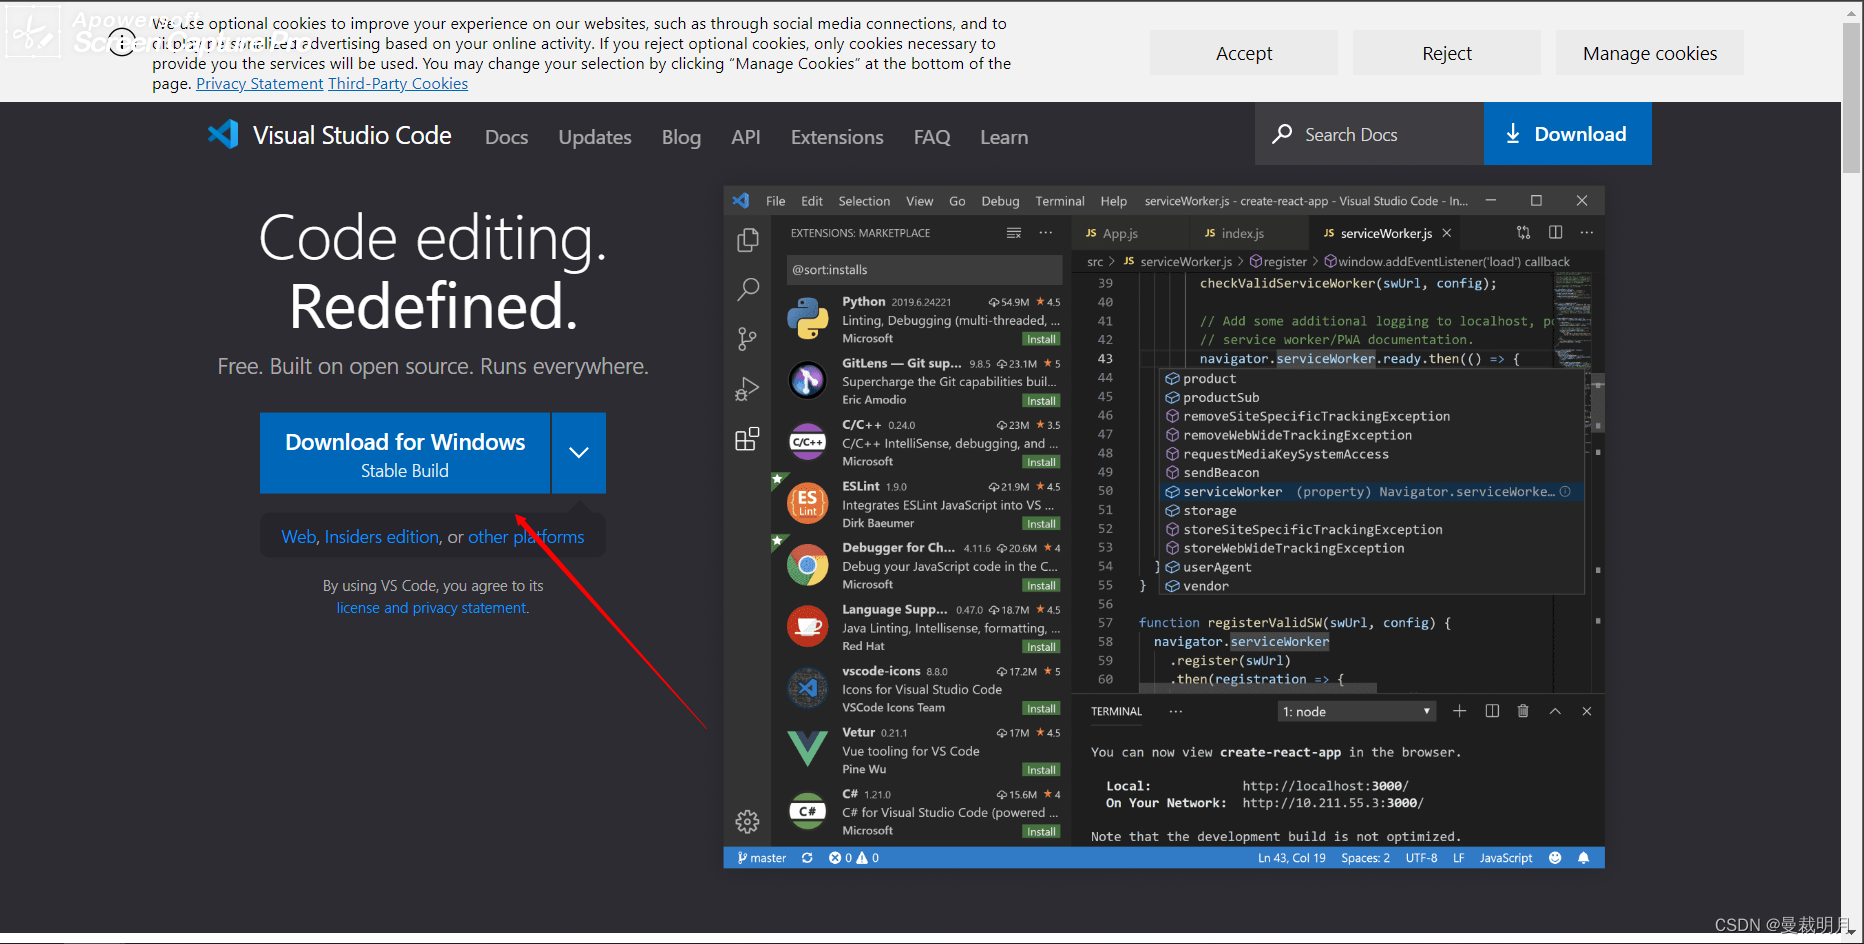The image size is (1864, 944).
Task: Split the terminal panel
Action: tap(1492, 711)
